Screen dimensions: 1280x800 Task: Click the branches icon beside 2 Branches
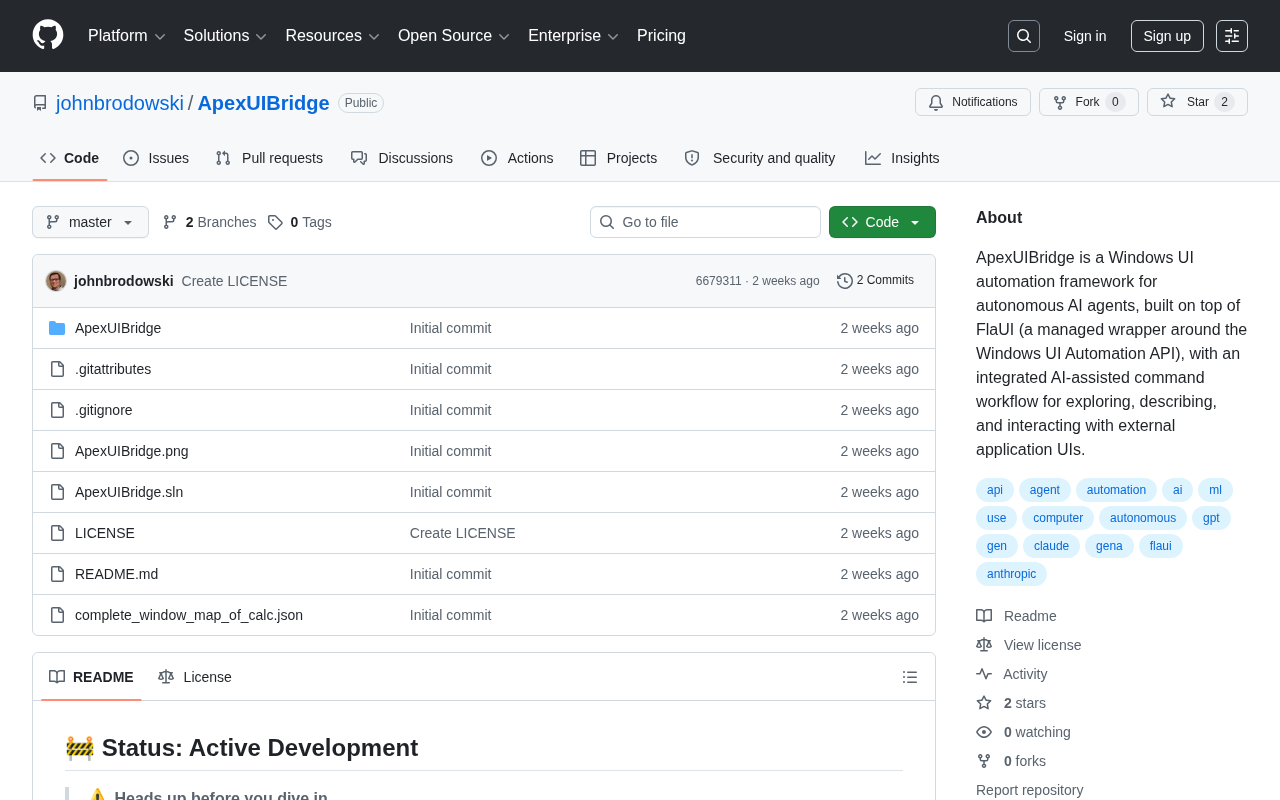click(x=170, y=222)
